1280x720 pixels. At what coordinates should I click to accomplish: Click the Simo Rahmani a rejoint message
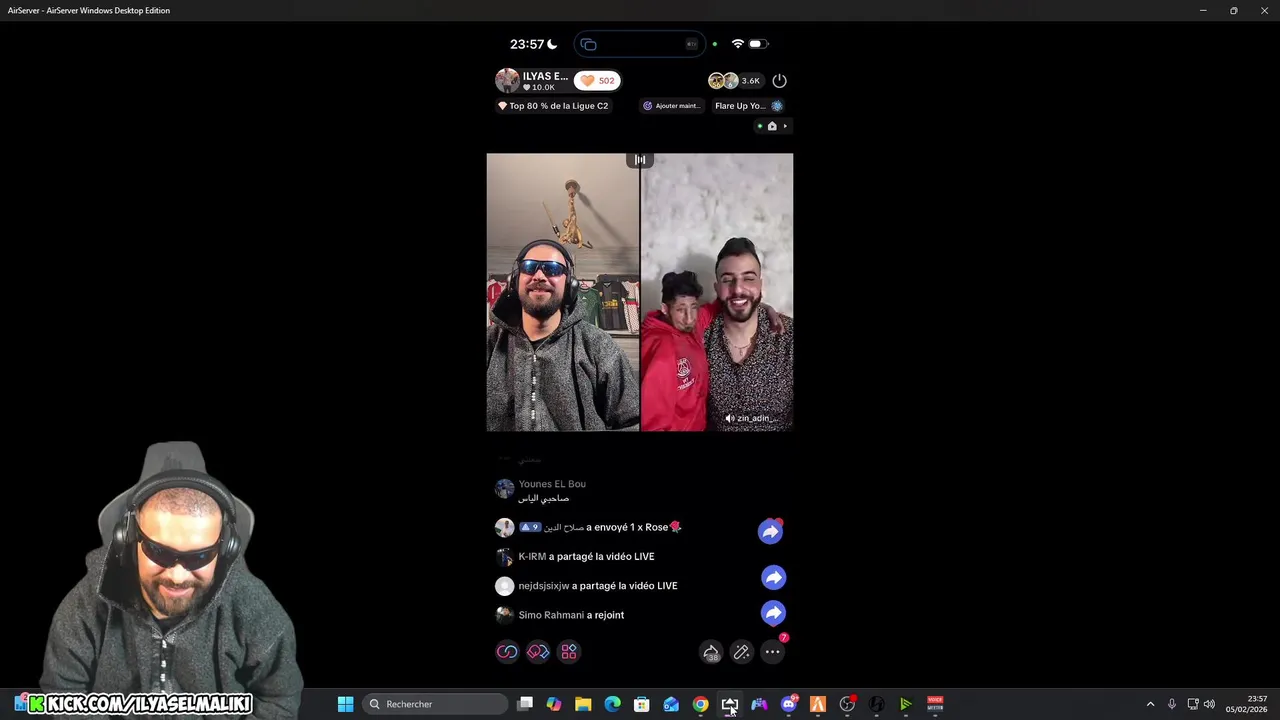[571, 615]
